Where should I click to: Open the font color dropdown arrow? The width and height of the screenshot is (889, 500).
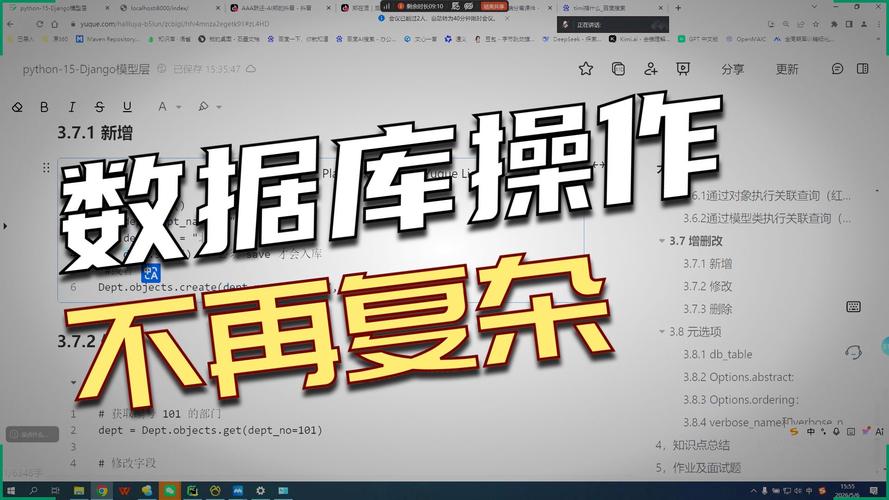[179, 107]
